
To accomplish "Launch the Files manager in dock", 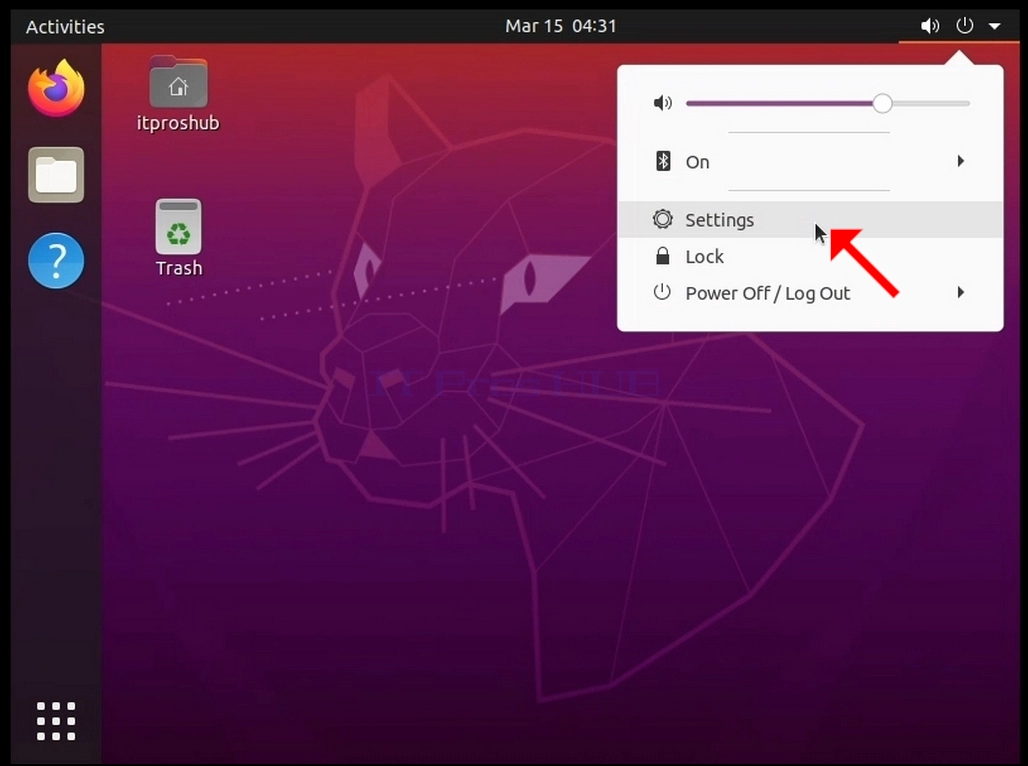I will tap(56, 174).
